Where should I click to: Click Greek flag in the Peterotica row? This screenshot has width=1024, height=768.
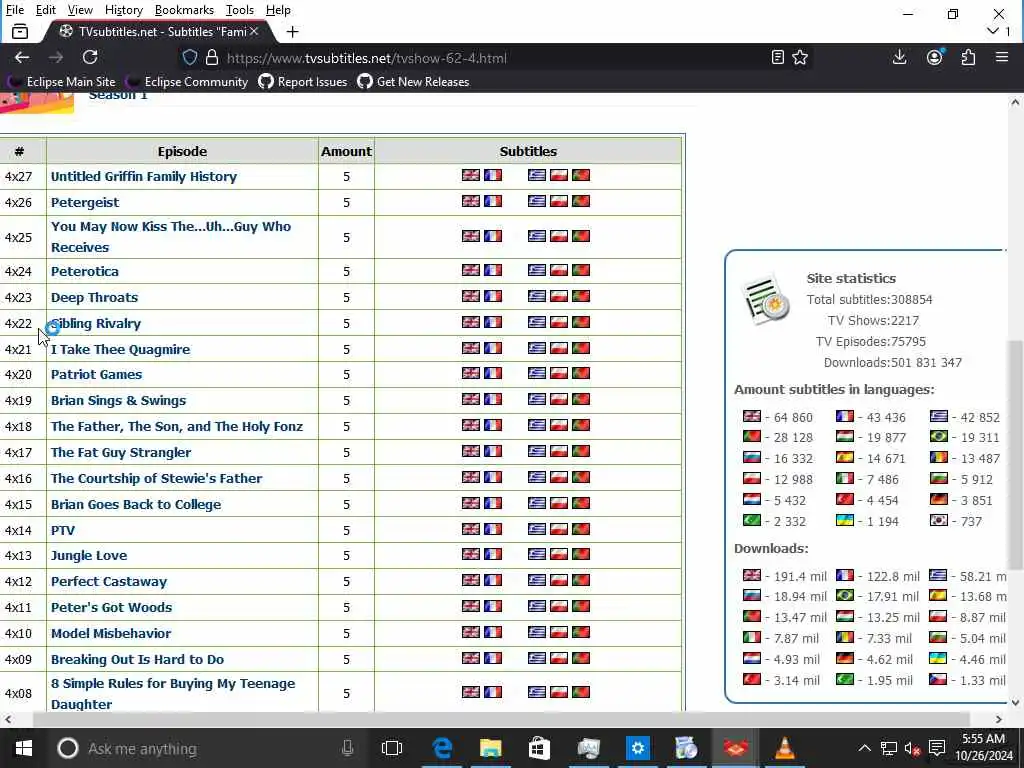click(537, 270)
